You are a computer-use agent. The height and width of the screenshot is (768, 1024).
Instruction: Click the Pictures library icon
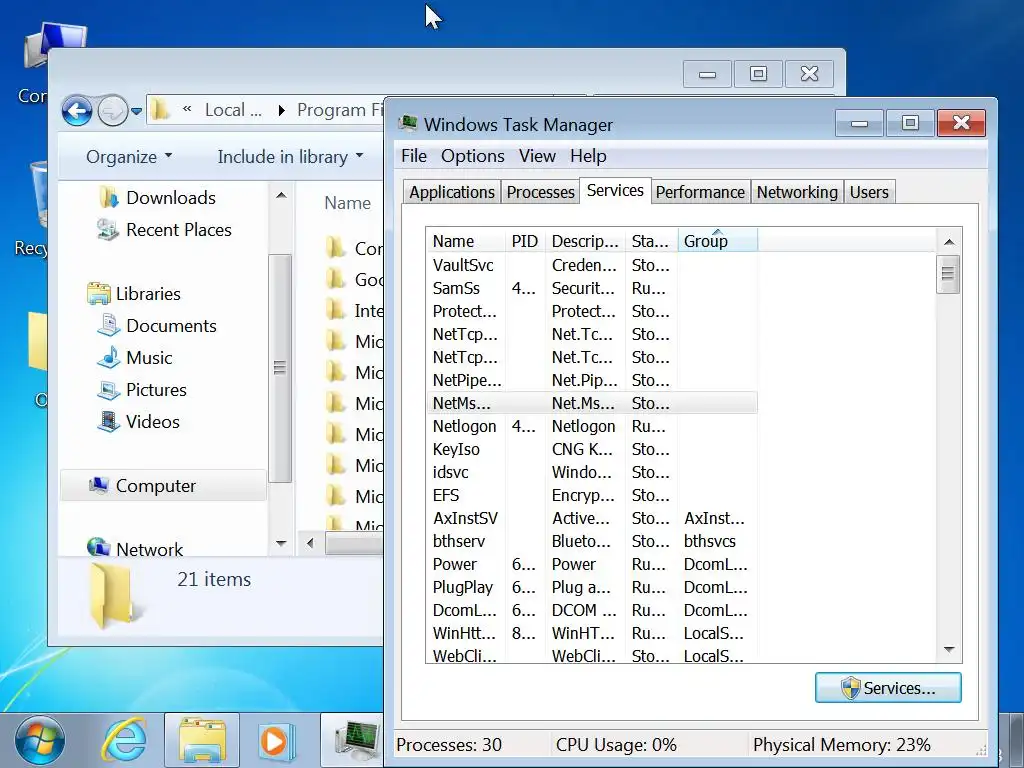[108, 389]
